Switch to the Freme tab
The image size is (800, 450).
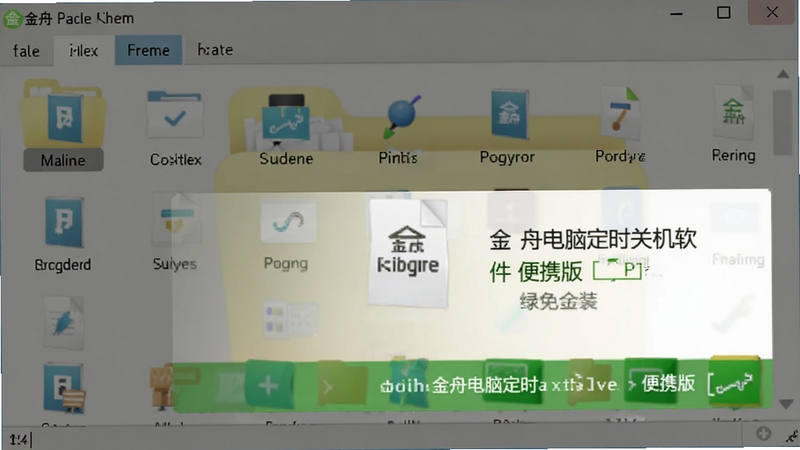tap(148, 50)
